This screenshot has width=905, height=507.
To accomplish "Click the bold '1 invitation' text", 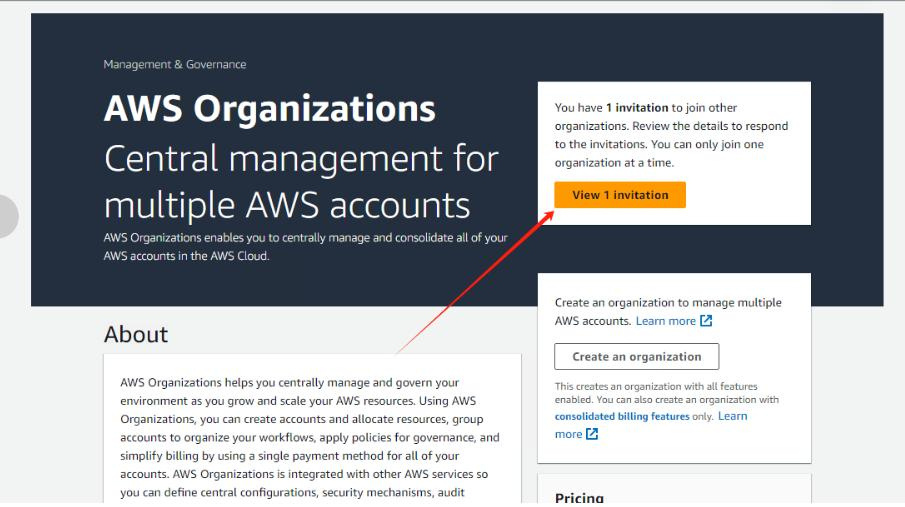I will (637, 108).
